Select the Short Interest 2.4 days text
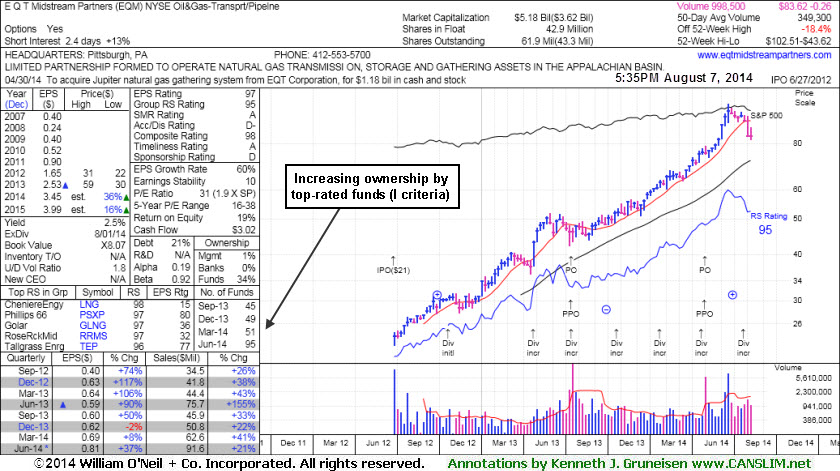This screenshot has height=471, width=840. pyautogui.click(x=54, y=41)
